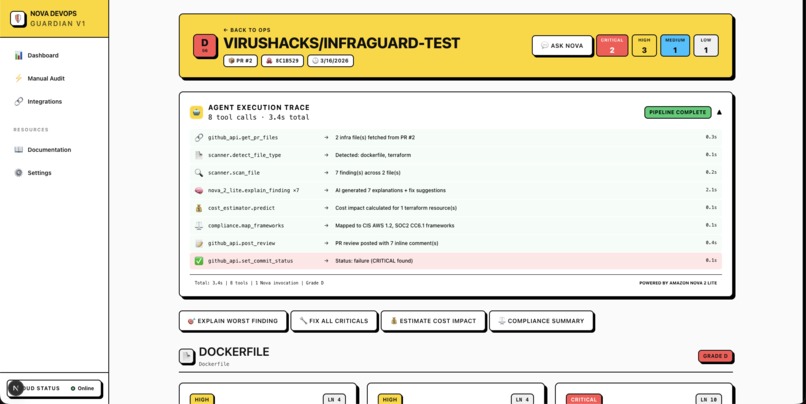Select 'Detected: dockerfile, terraform' text
The height and width of the screenshot is (404, 806).
[373, 155]
